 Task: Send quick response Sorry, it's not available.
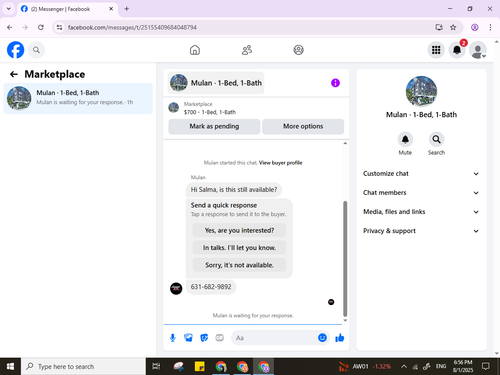tap(239, 265)
